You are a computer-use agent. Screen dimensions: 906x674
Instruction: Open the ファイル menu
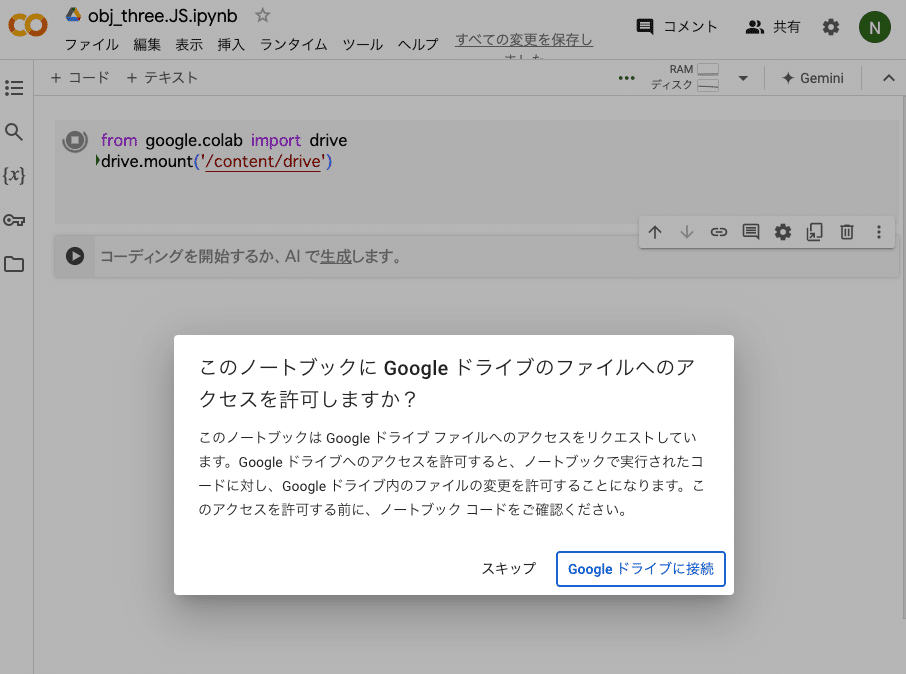click(92, 45)
